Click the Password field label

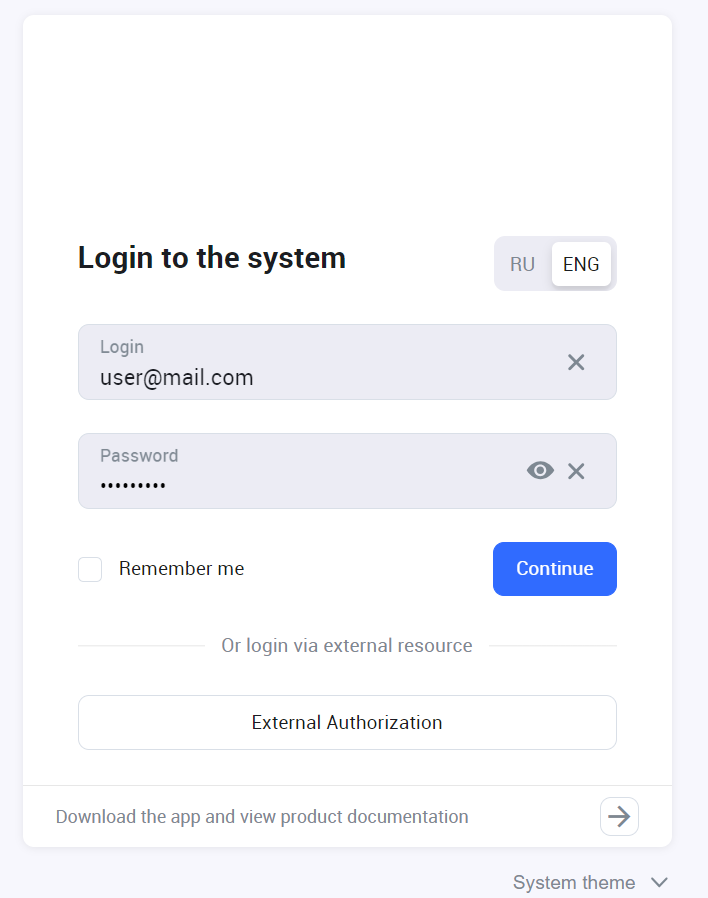139,456
